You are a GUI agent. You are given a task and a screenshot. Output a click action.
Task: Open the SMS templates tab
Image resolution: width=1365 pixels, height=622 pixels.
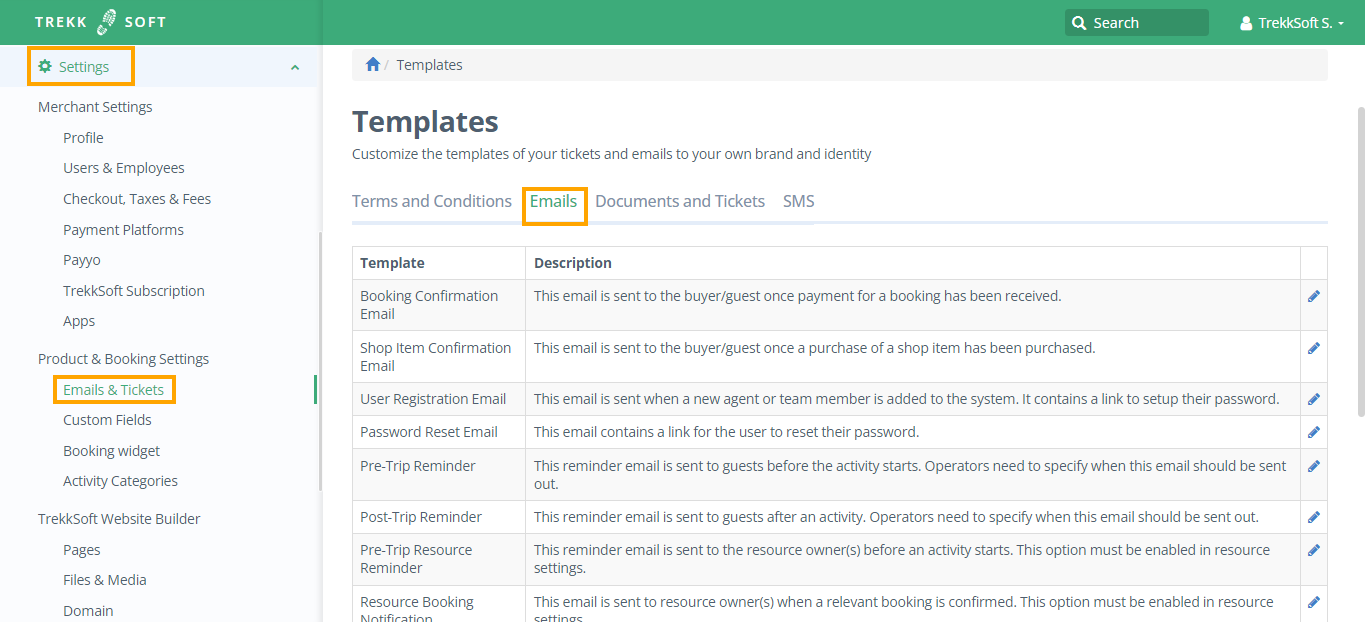(798, 201)
